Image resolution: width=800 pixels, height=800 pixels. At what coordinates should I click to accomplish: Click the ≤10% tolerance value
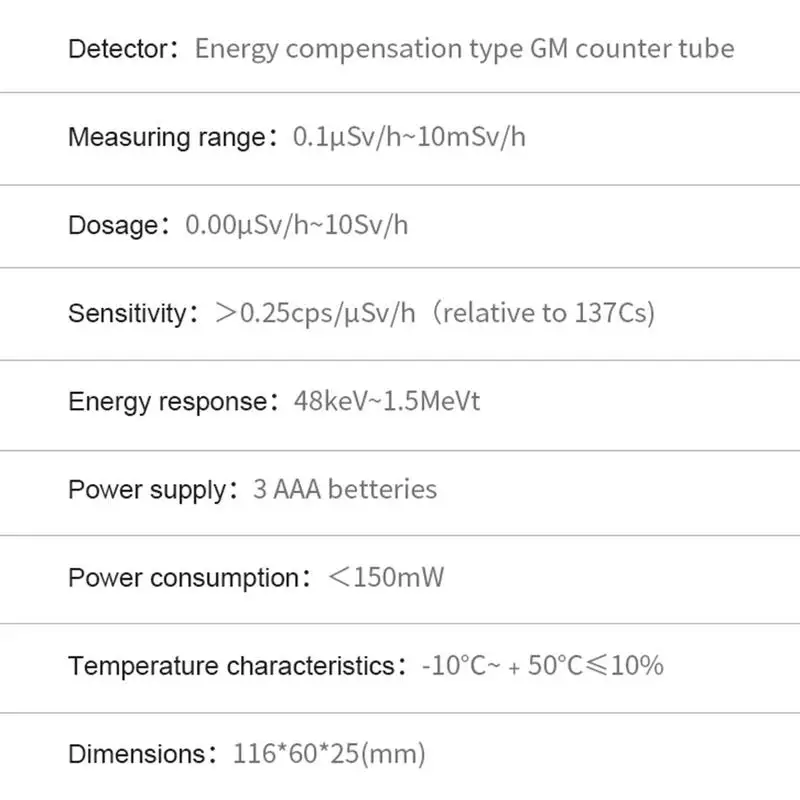click(624, 666)
